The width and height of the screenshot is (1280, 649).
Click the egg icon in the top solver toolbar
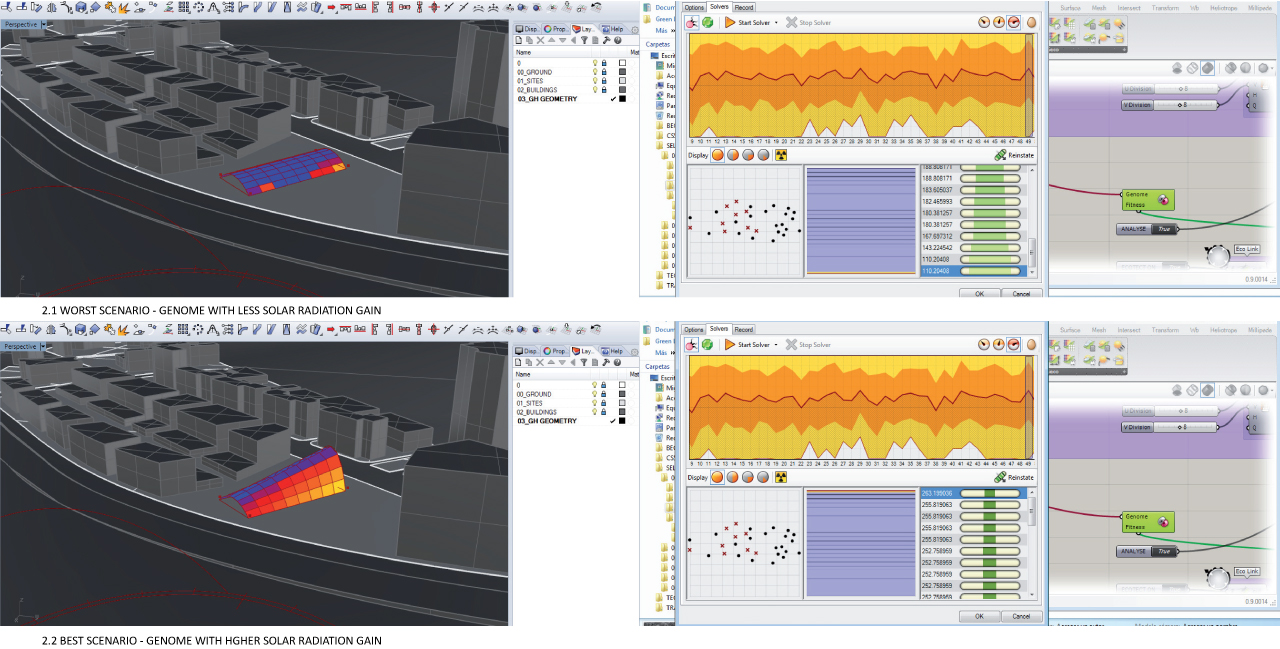click(1030, 22)
